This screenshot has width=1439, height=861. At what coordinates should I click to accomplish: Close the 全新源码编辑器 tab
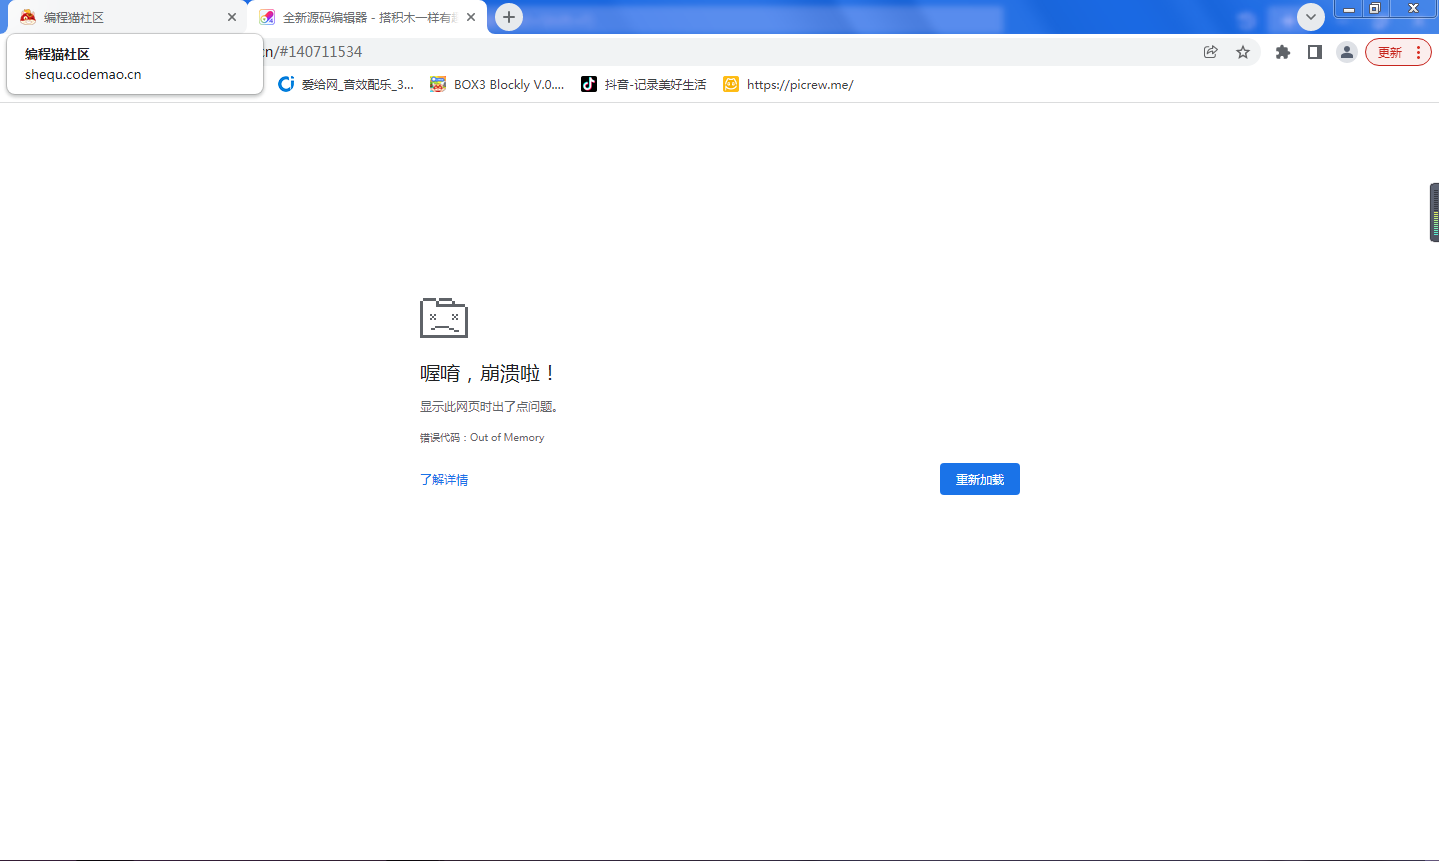pos(471,17)
